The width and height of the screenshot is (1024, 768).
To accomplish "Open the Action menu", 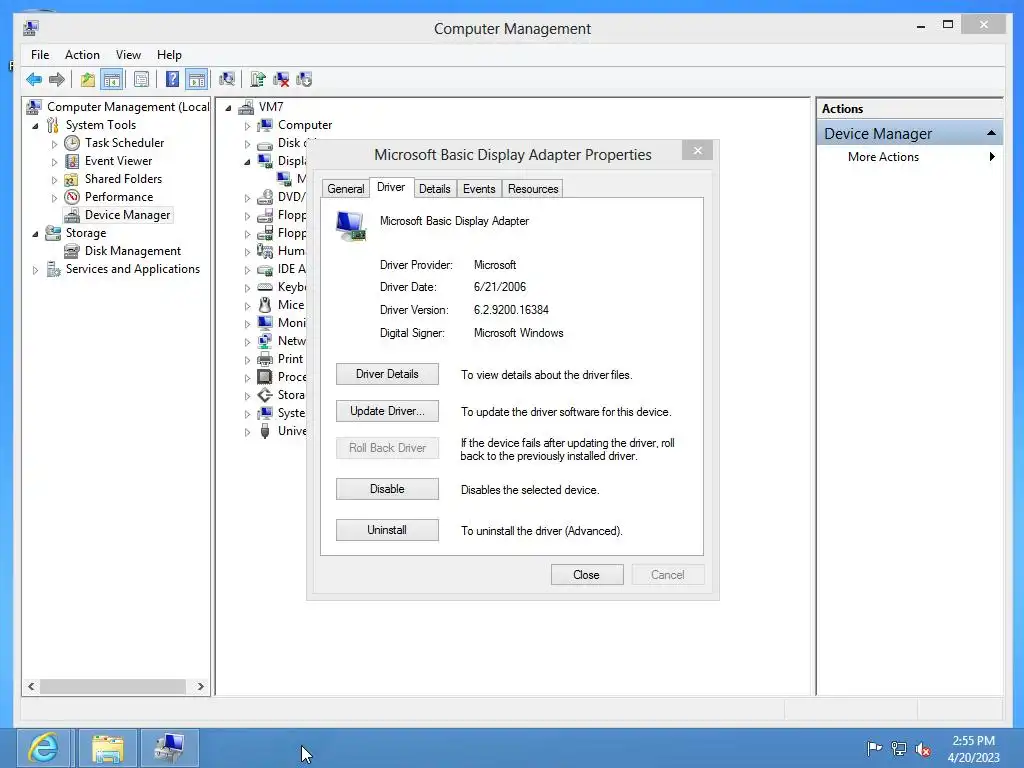I will (x=82, y=55).
